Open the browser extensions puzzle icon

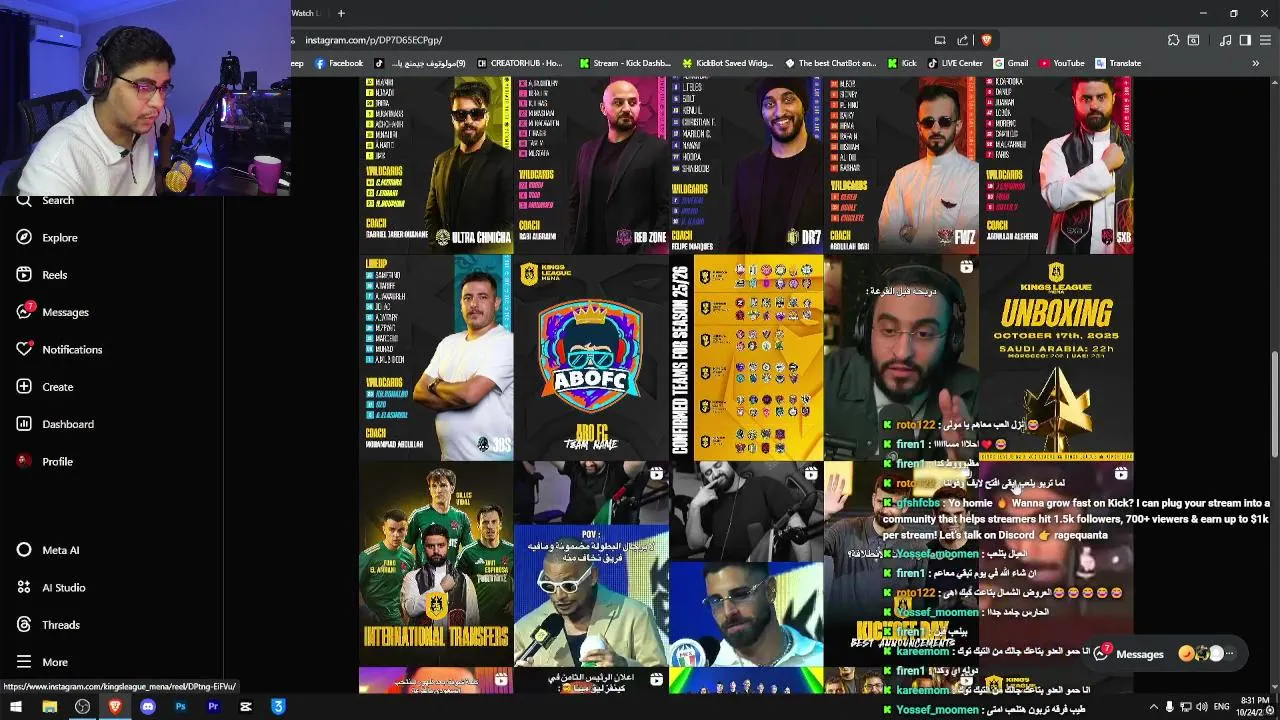click(x=1173, y=40)
